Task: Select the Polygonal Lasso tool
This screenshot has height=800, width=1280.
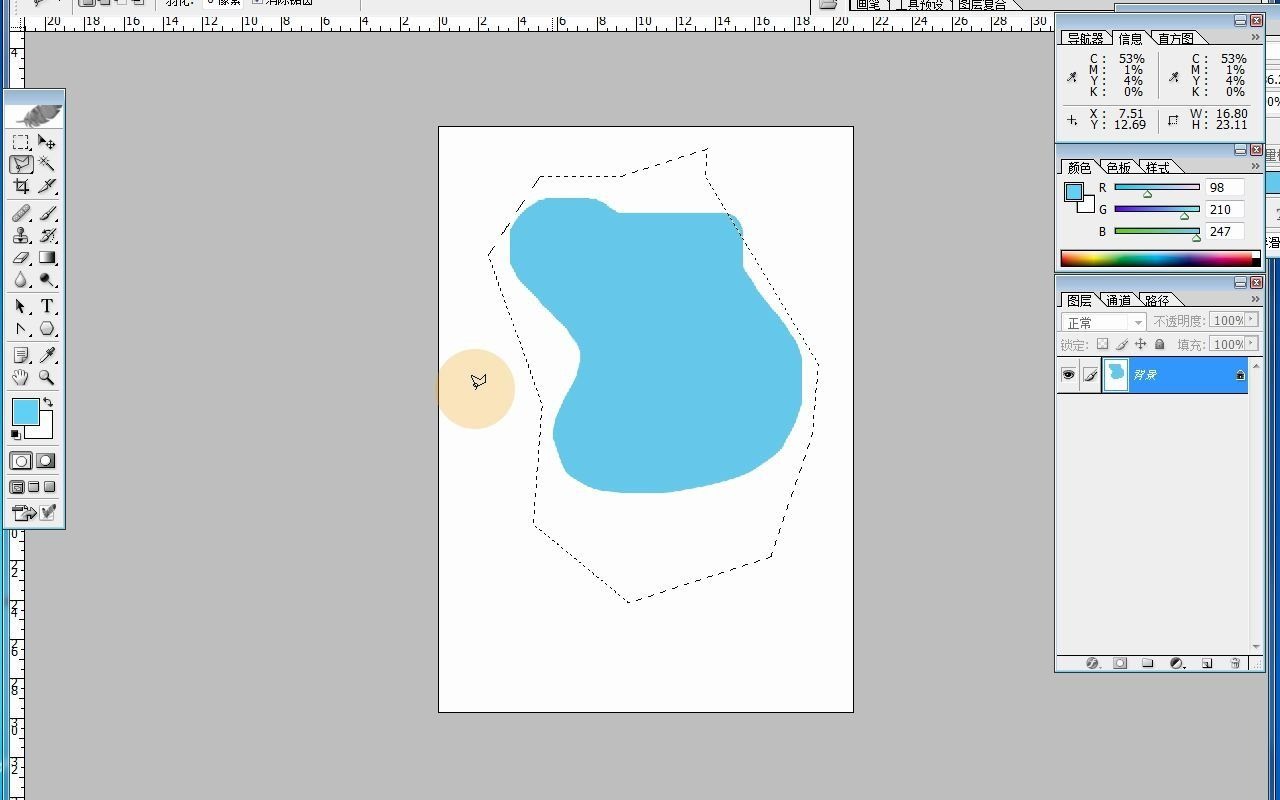Action: [21, 164]
